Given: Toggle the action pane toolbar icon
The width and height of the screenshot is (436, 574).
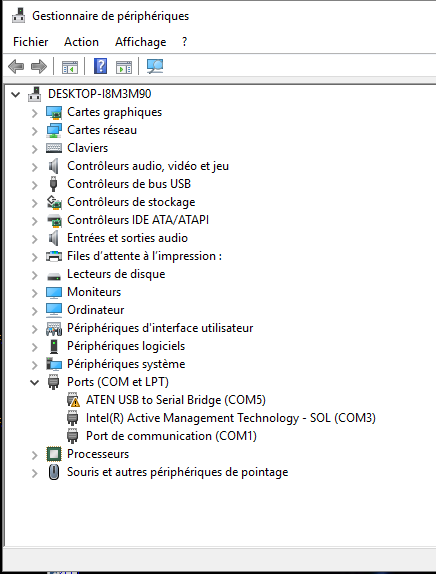Looking at the screenshot, I should tap(124, 67).
